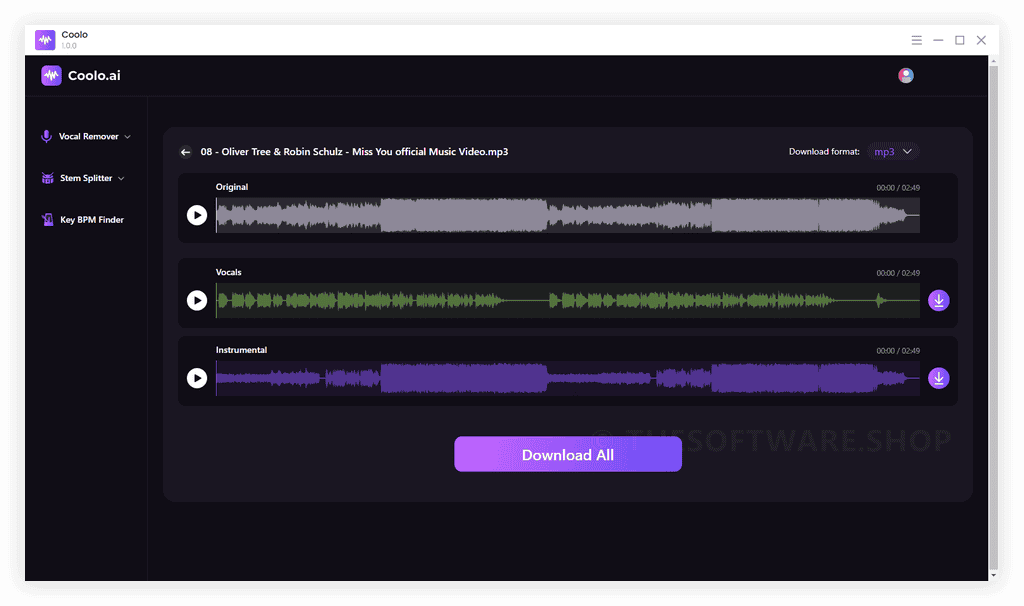The image size is (1024, 606).
Task: Click the scrollbar down arrow
Action: pos(993,575)
